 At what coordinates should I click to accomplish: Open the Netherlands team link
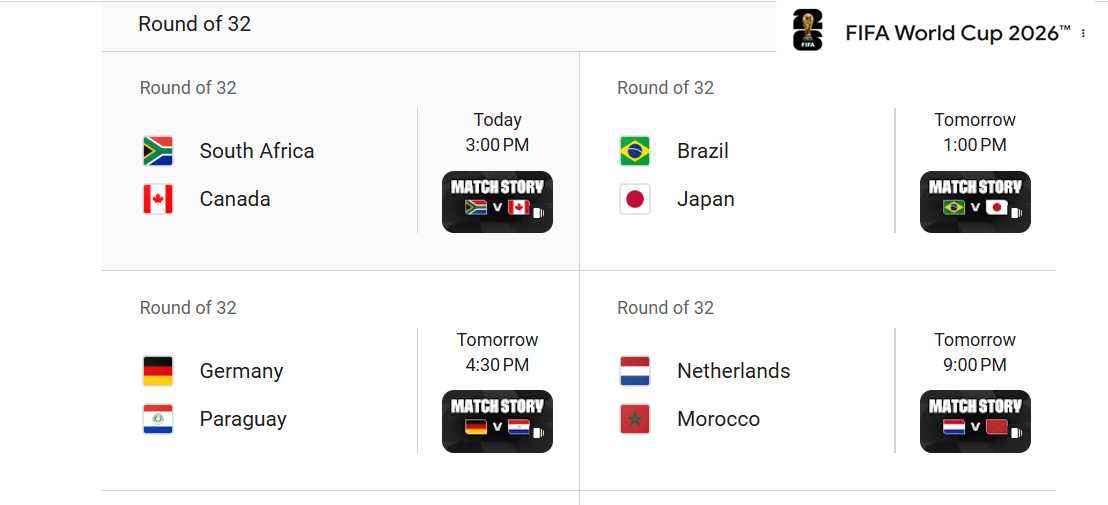[x=733, y=371]
